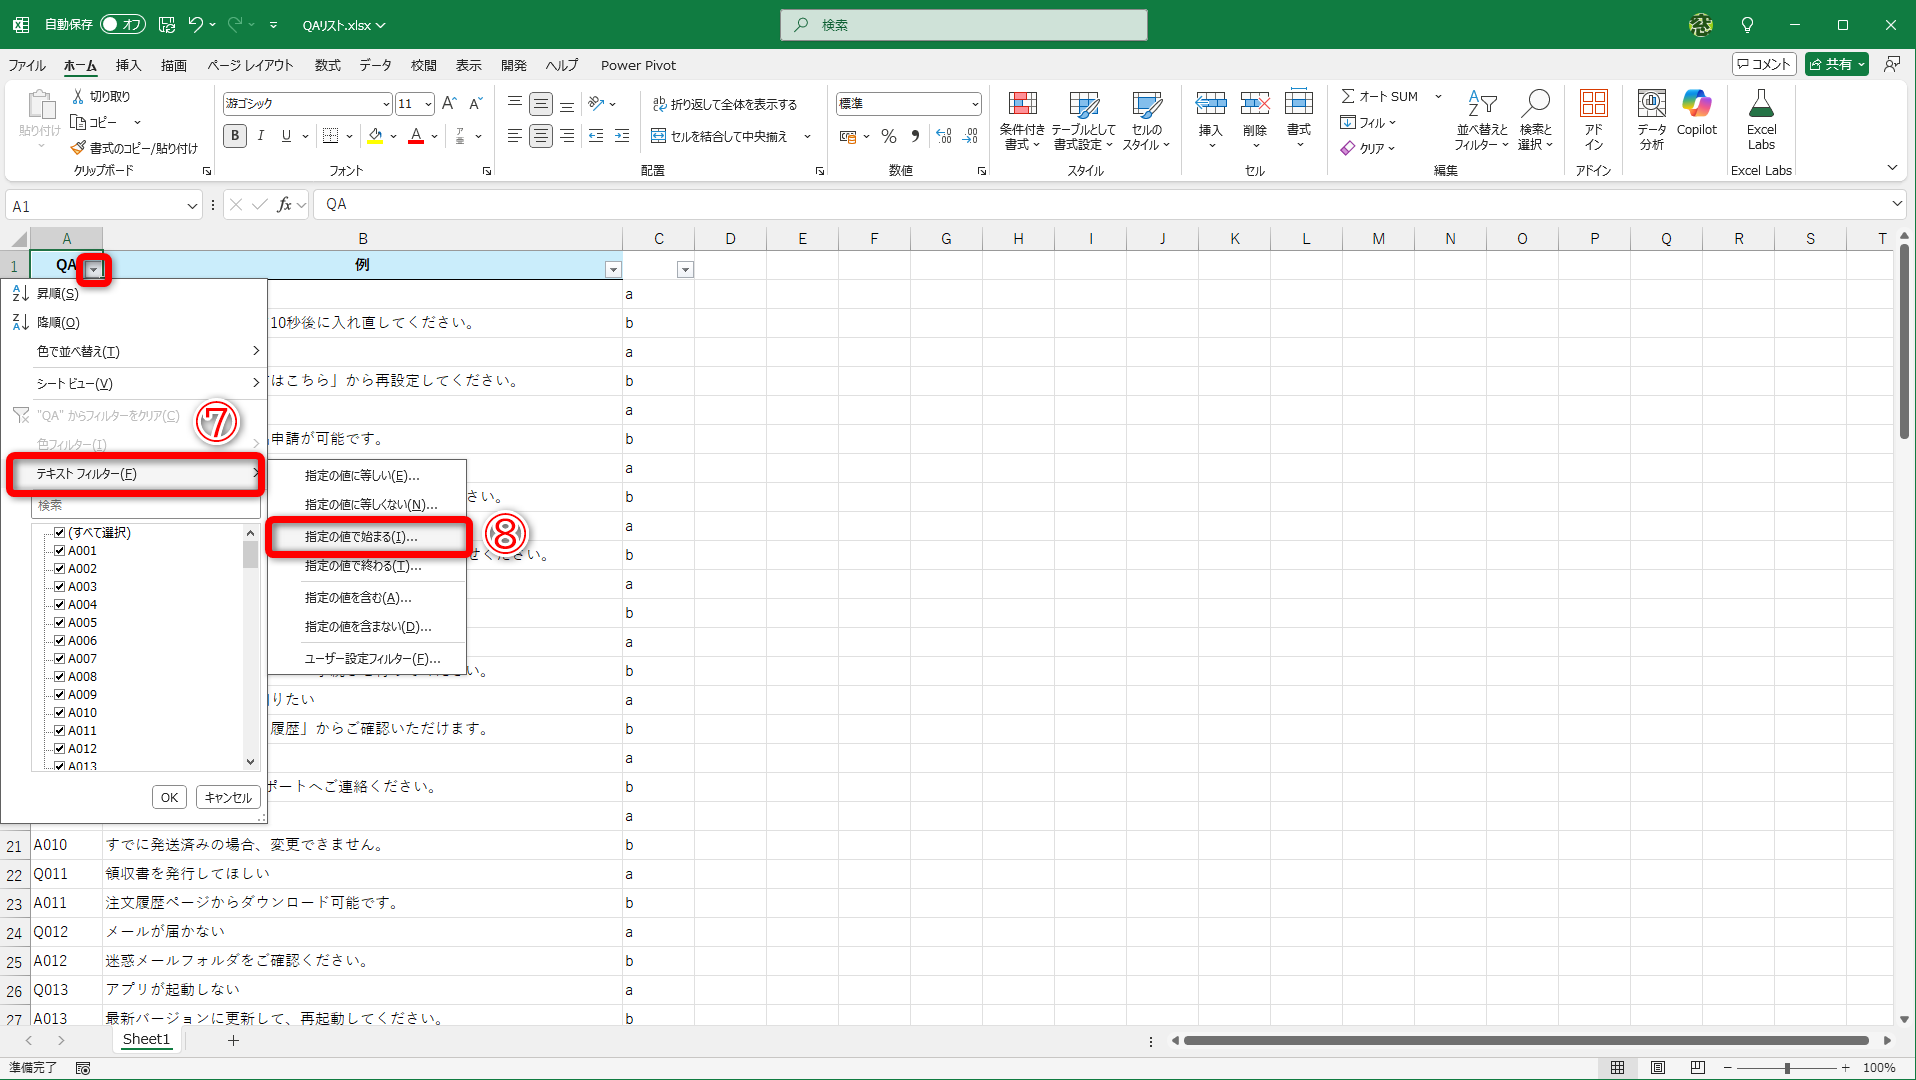This screenshot has height=1080, width=1916.
Task: Select the Sheet1 tab
Action: point(146,1040)
